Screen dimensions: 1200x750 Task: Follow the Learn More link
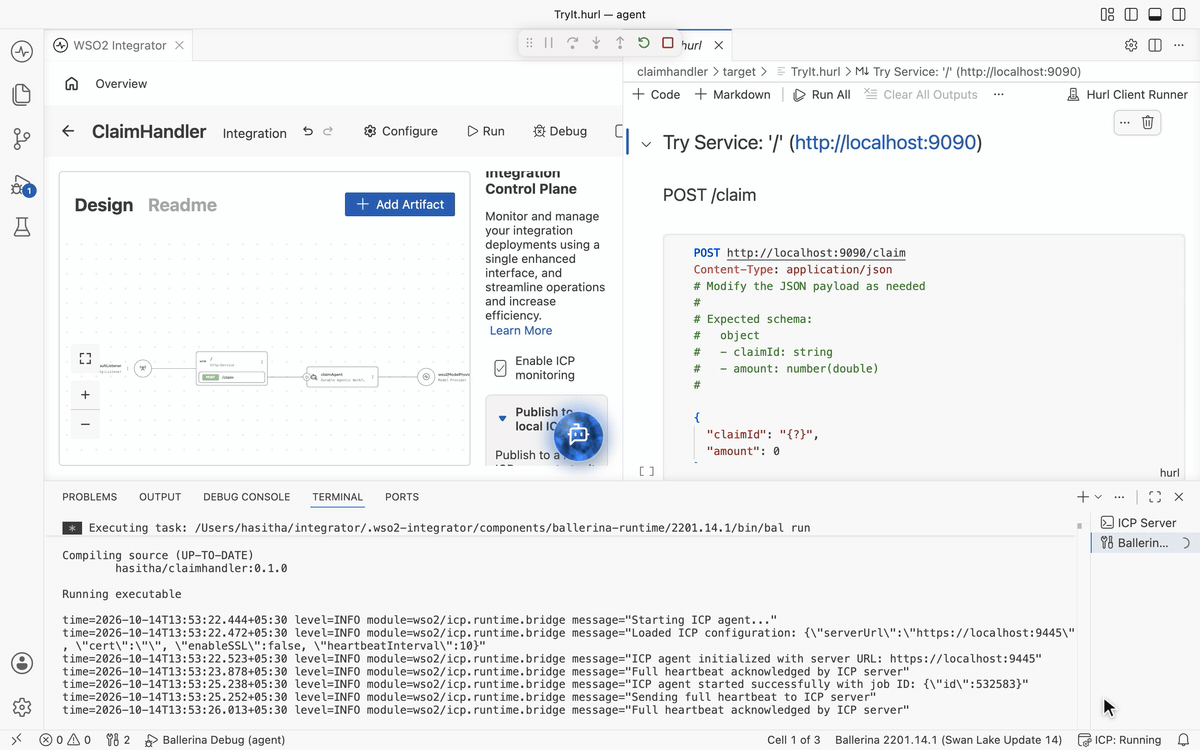521,330
